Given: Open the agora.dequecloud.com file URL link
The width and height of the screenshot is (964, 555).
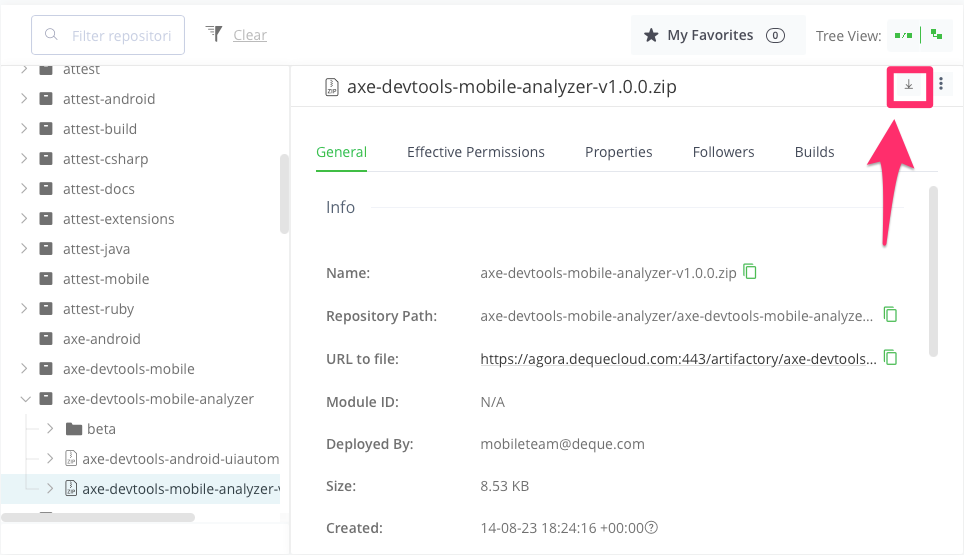Looking at the screenshot, I should click(x=678, y=359).
